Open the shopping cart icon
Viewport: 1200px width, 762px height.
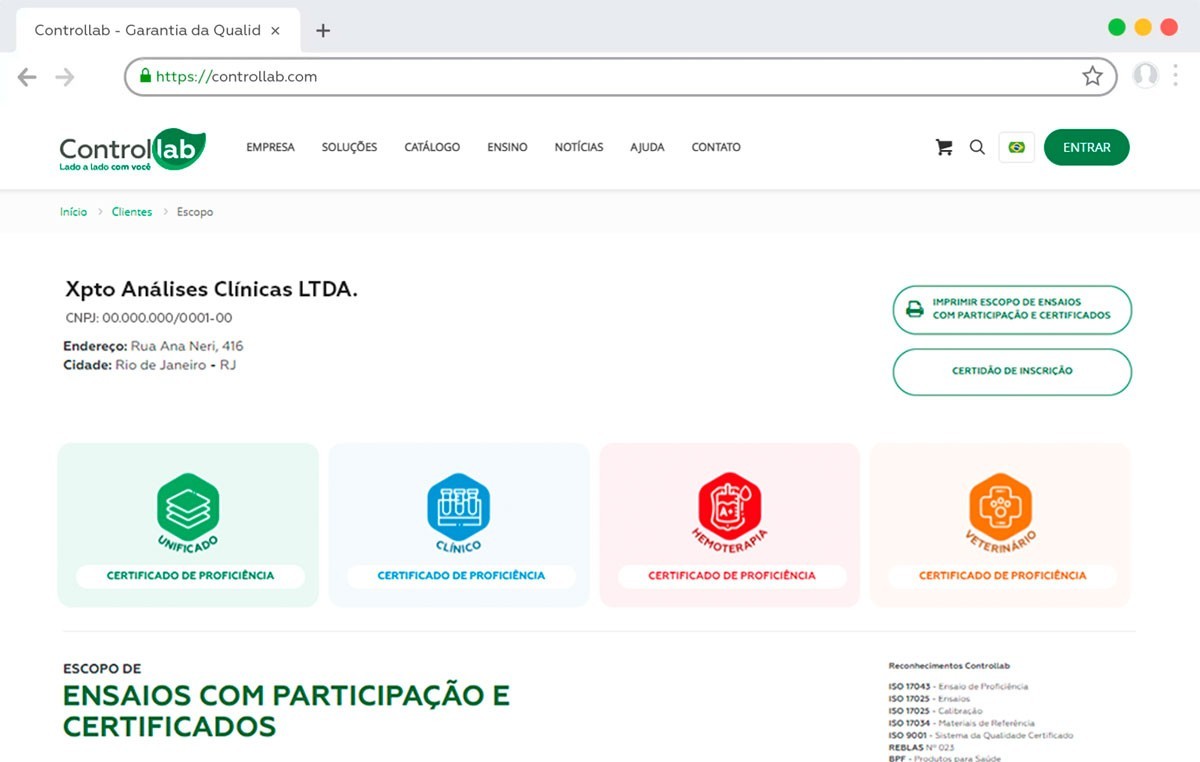[943, 147]
